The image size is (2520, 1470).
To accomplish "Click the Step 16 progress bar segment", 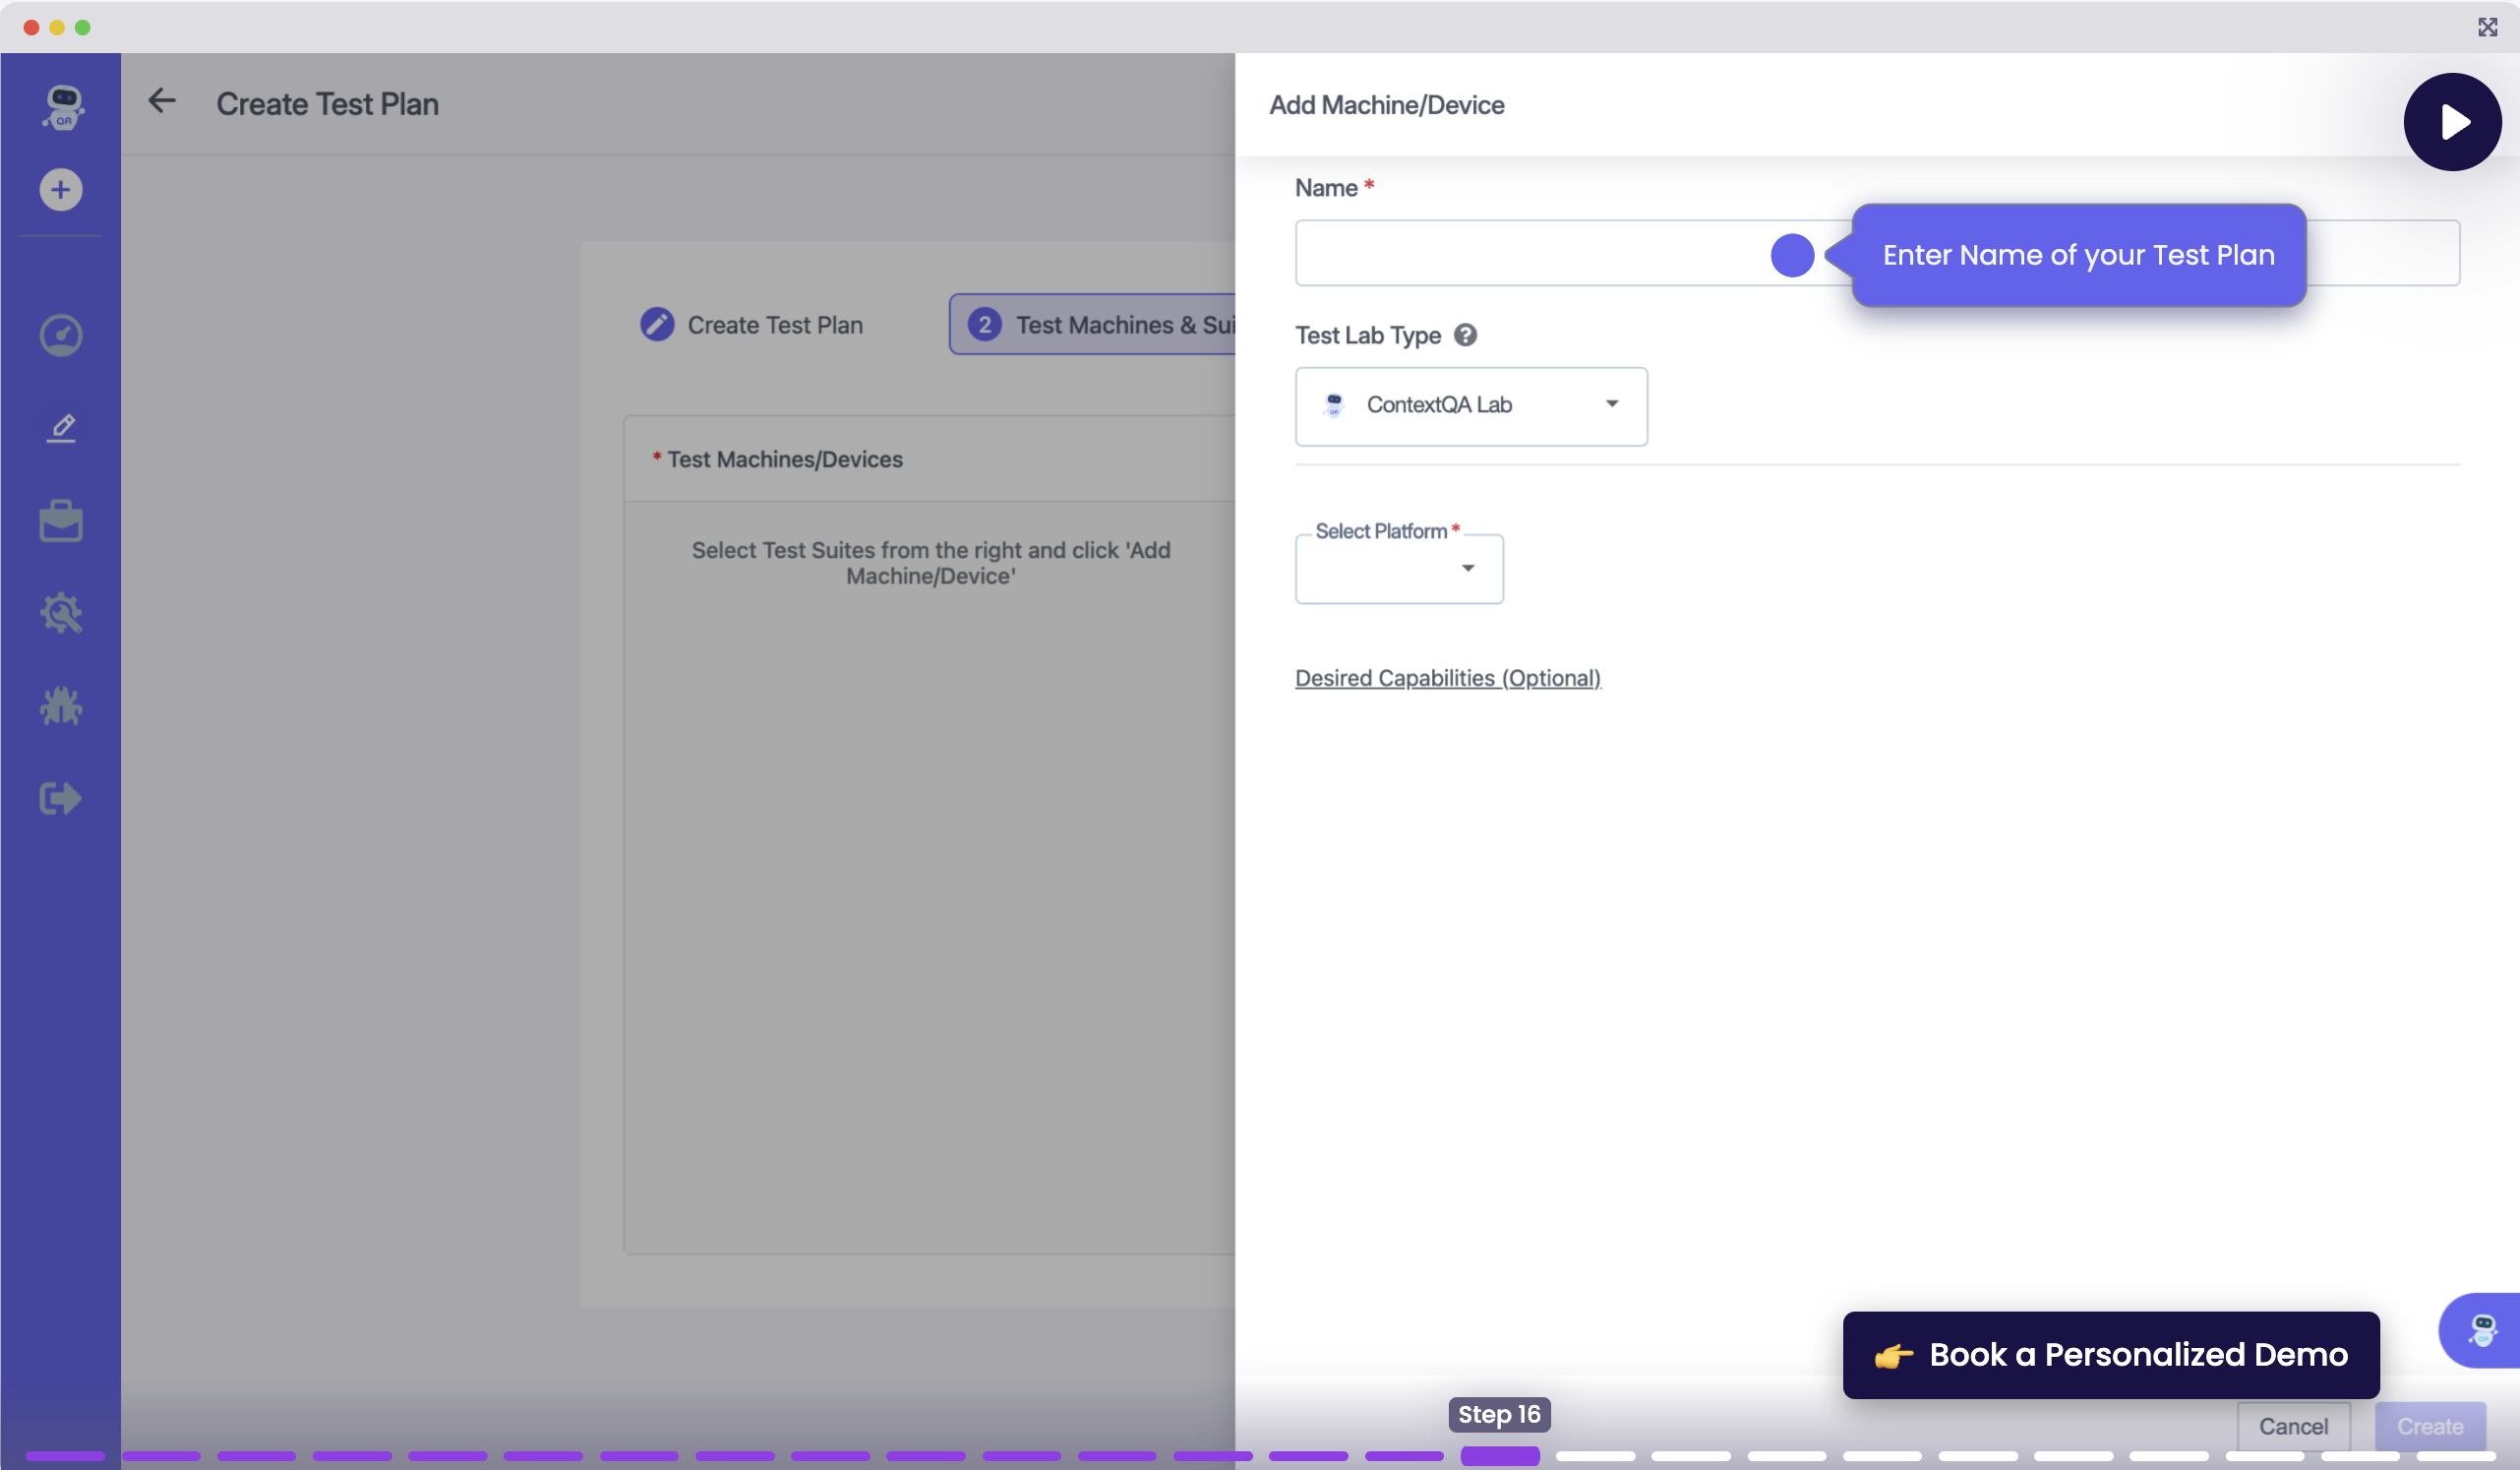I will point(1499,1455).
